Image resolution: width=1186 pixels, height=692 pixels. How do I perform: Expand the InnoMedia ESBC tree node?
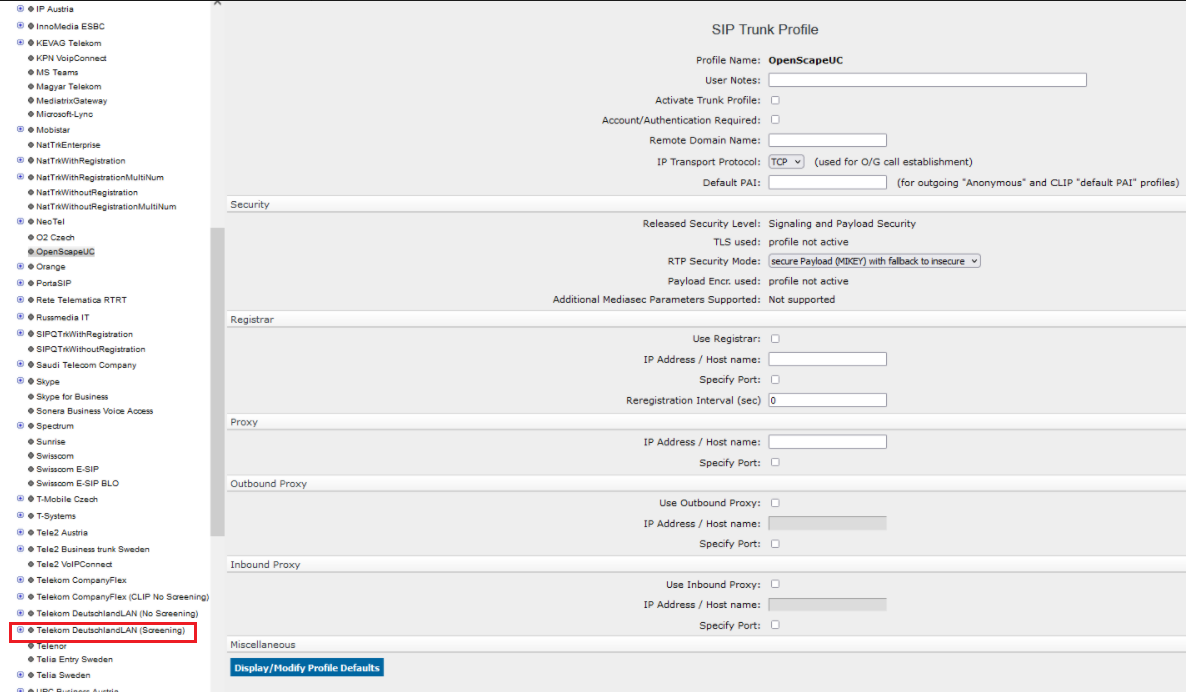[20, 26]
